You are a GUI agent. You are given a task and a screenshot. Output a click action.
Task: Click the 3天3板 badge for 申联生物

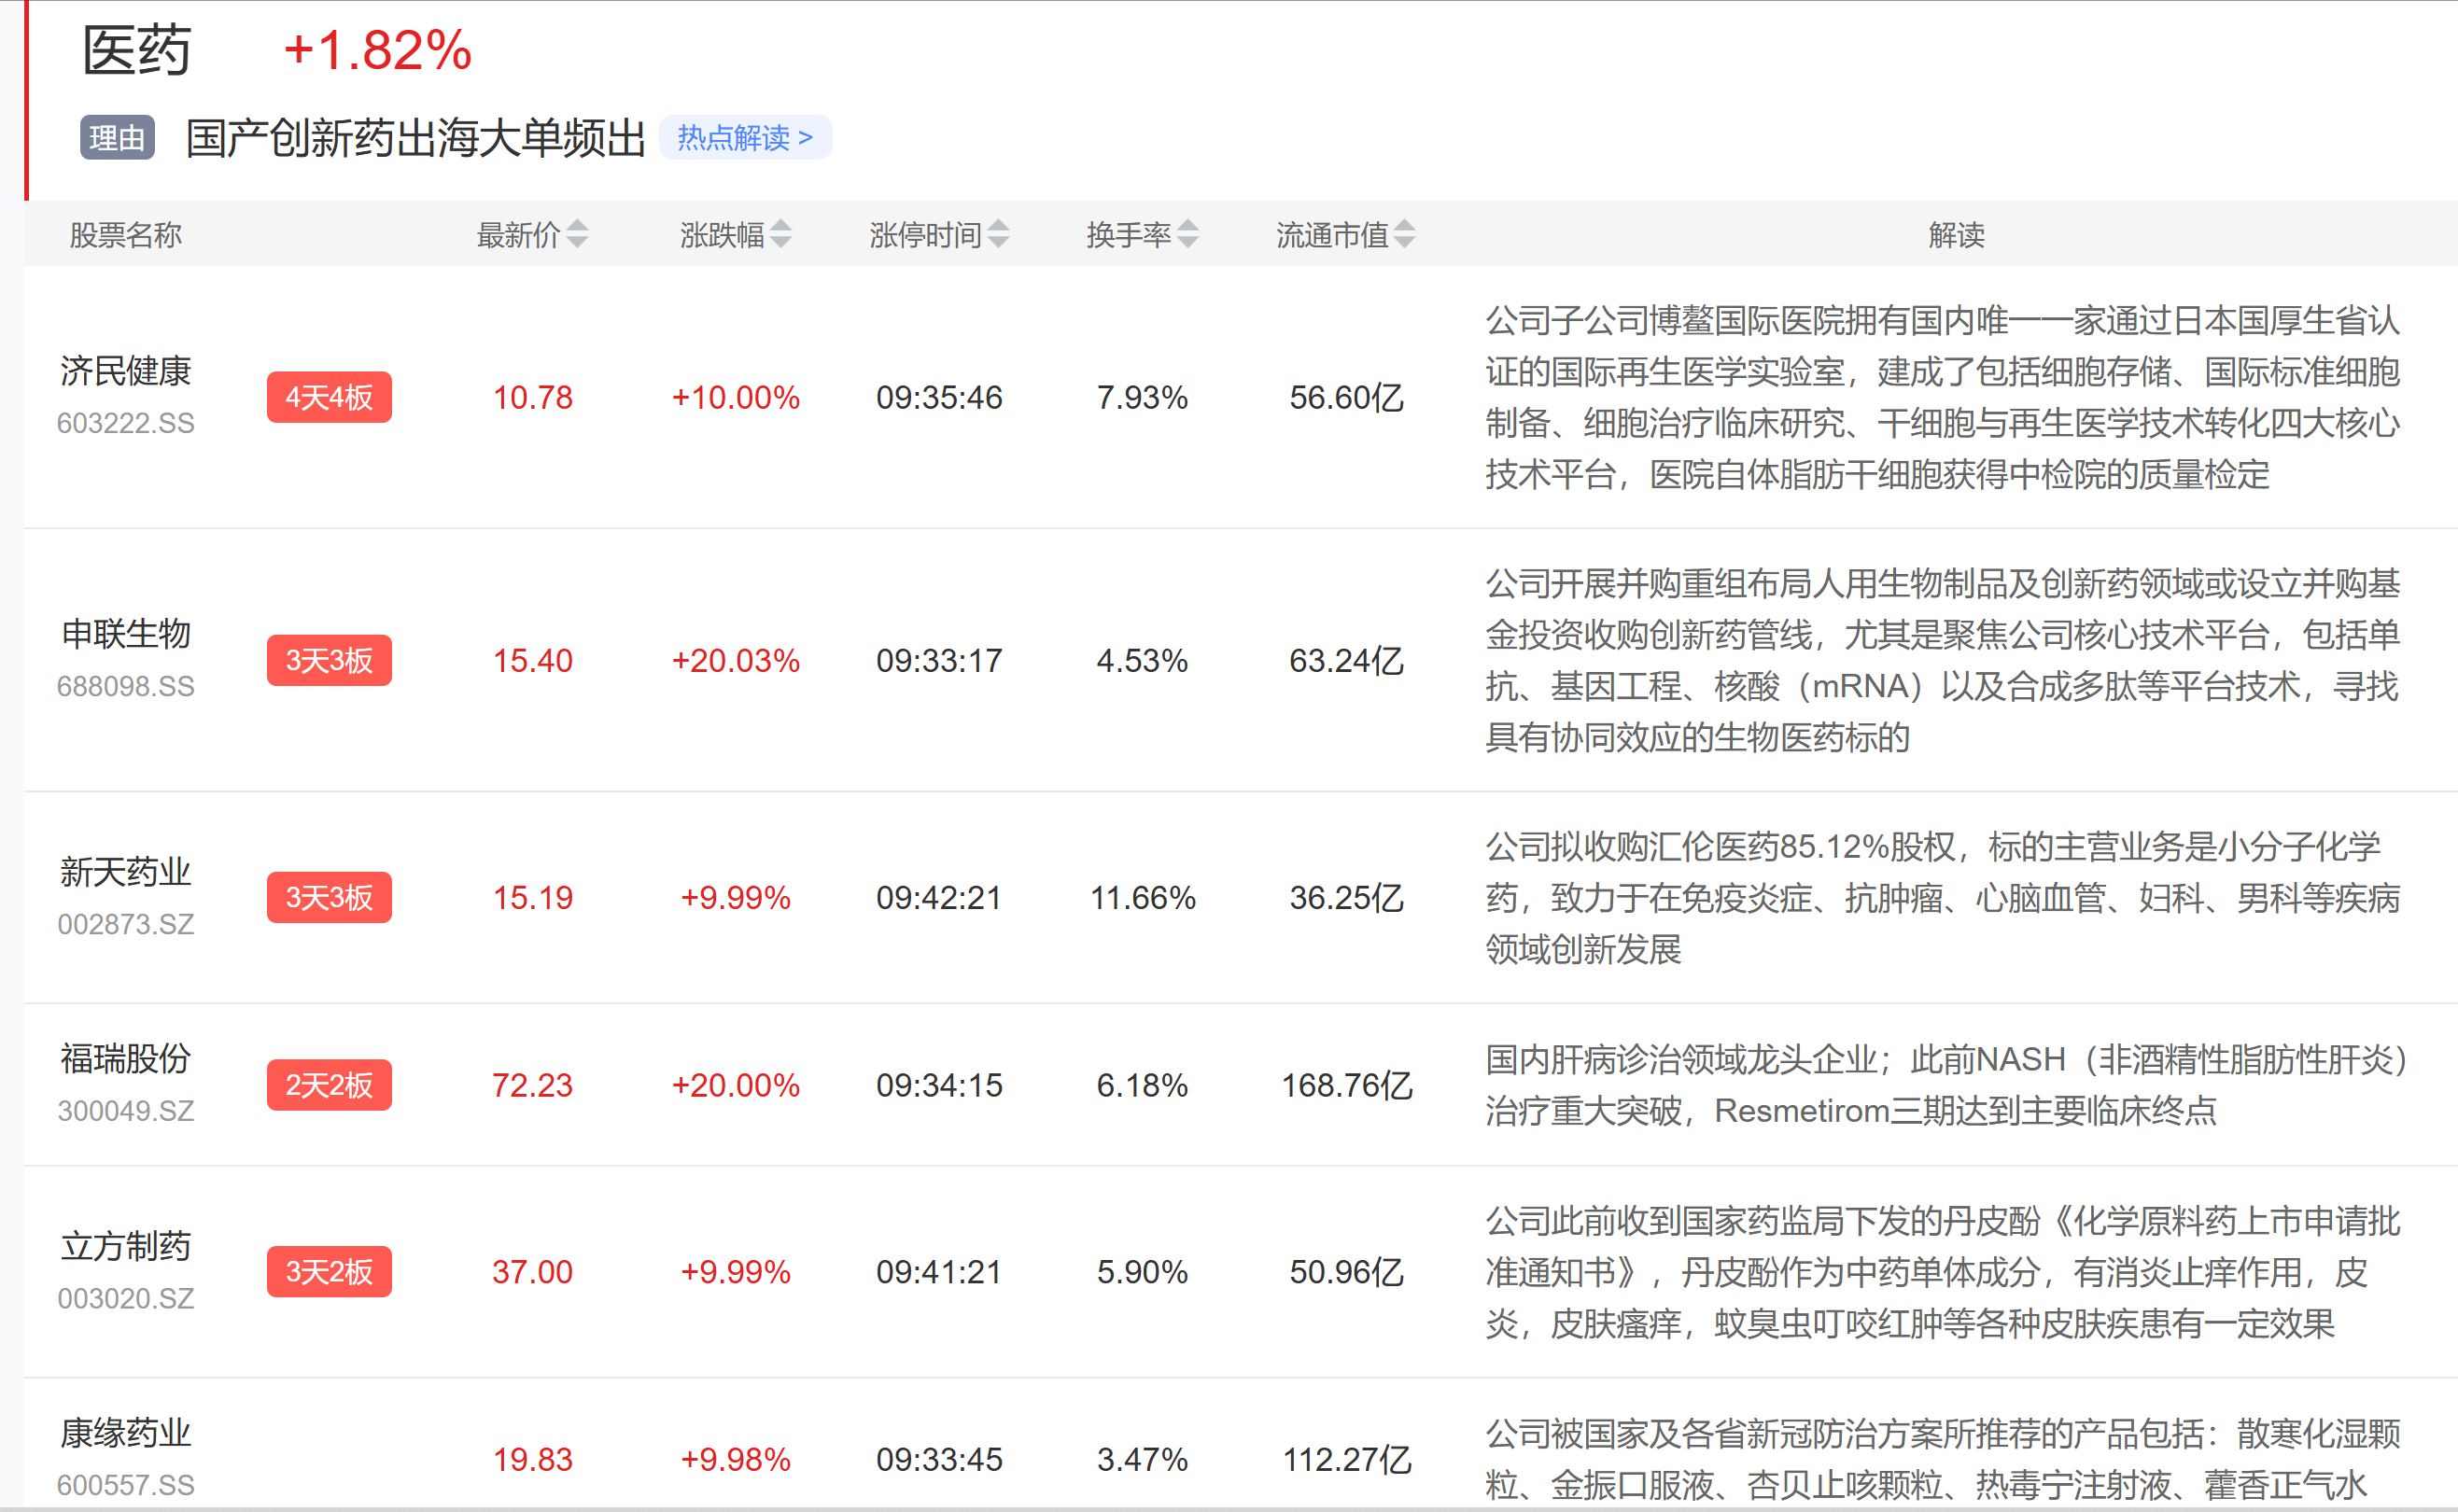tap(329, 660)
